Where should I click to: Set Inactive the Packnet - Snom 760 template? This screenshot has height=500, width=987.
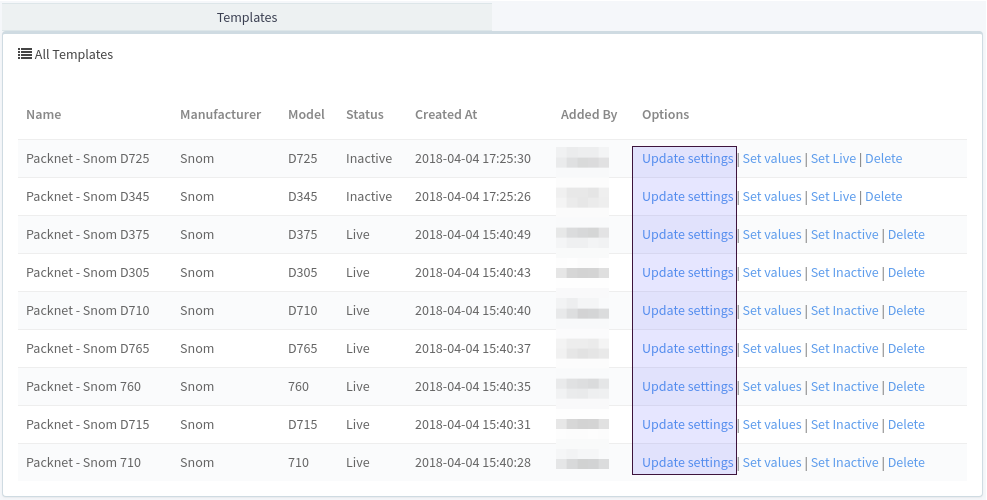(x=845, y=387)
